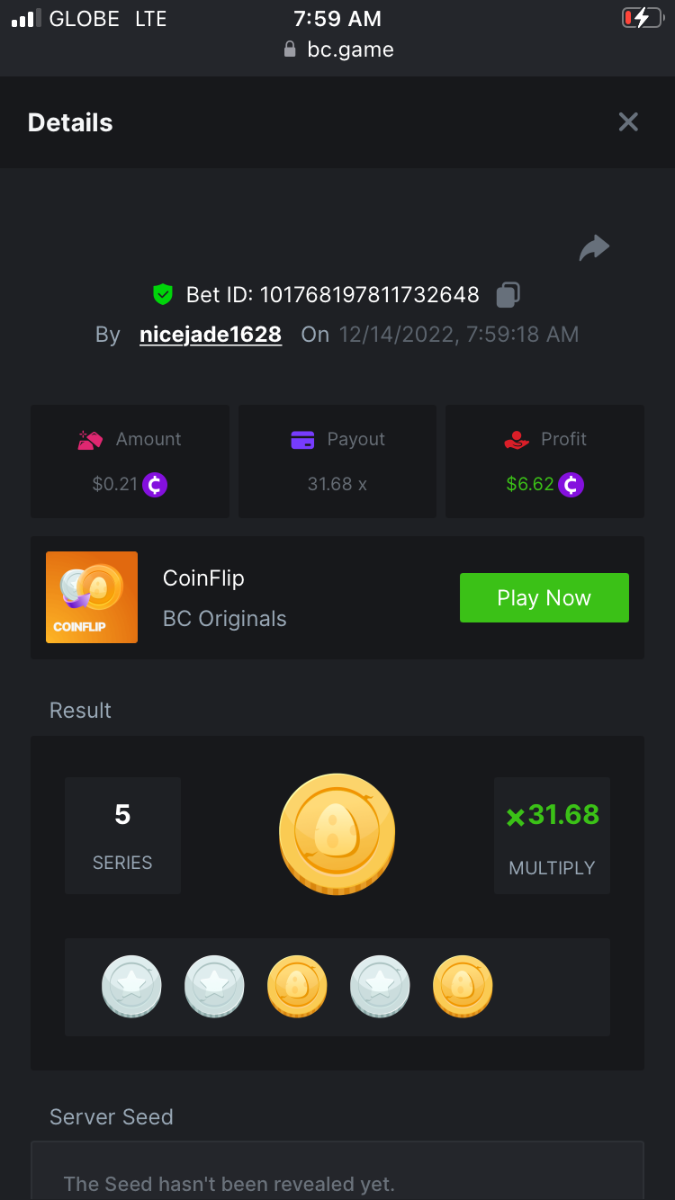Click the Payout card icon

click(303, 440)
